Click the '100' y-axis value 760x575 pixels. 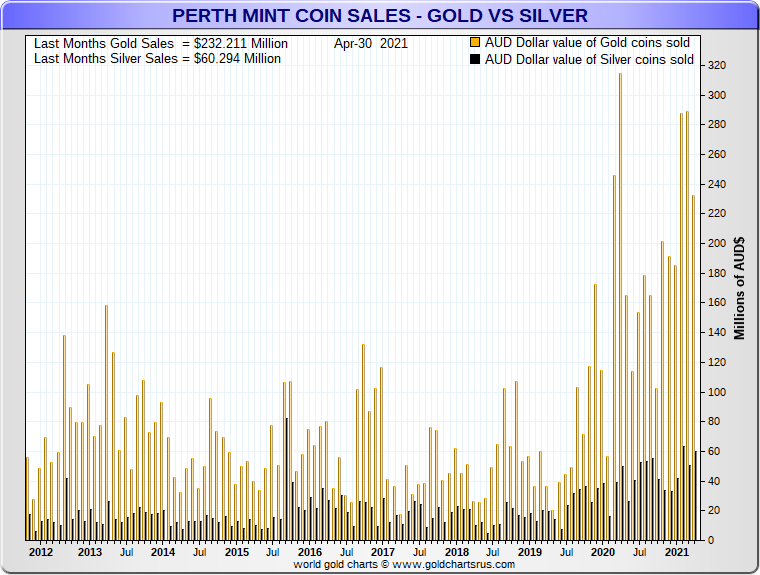pyautogui.click(x=717, y=392)
